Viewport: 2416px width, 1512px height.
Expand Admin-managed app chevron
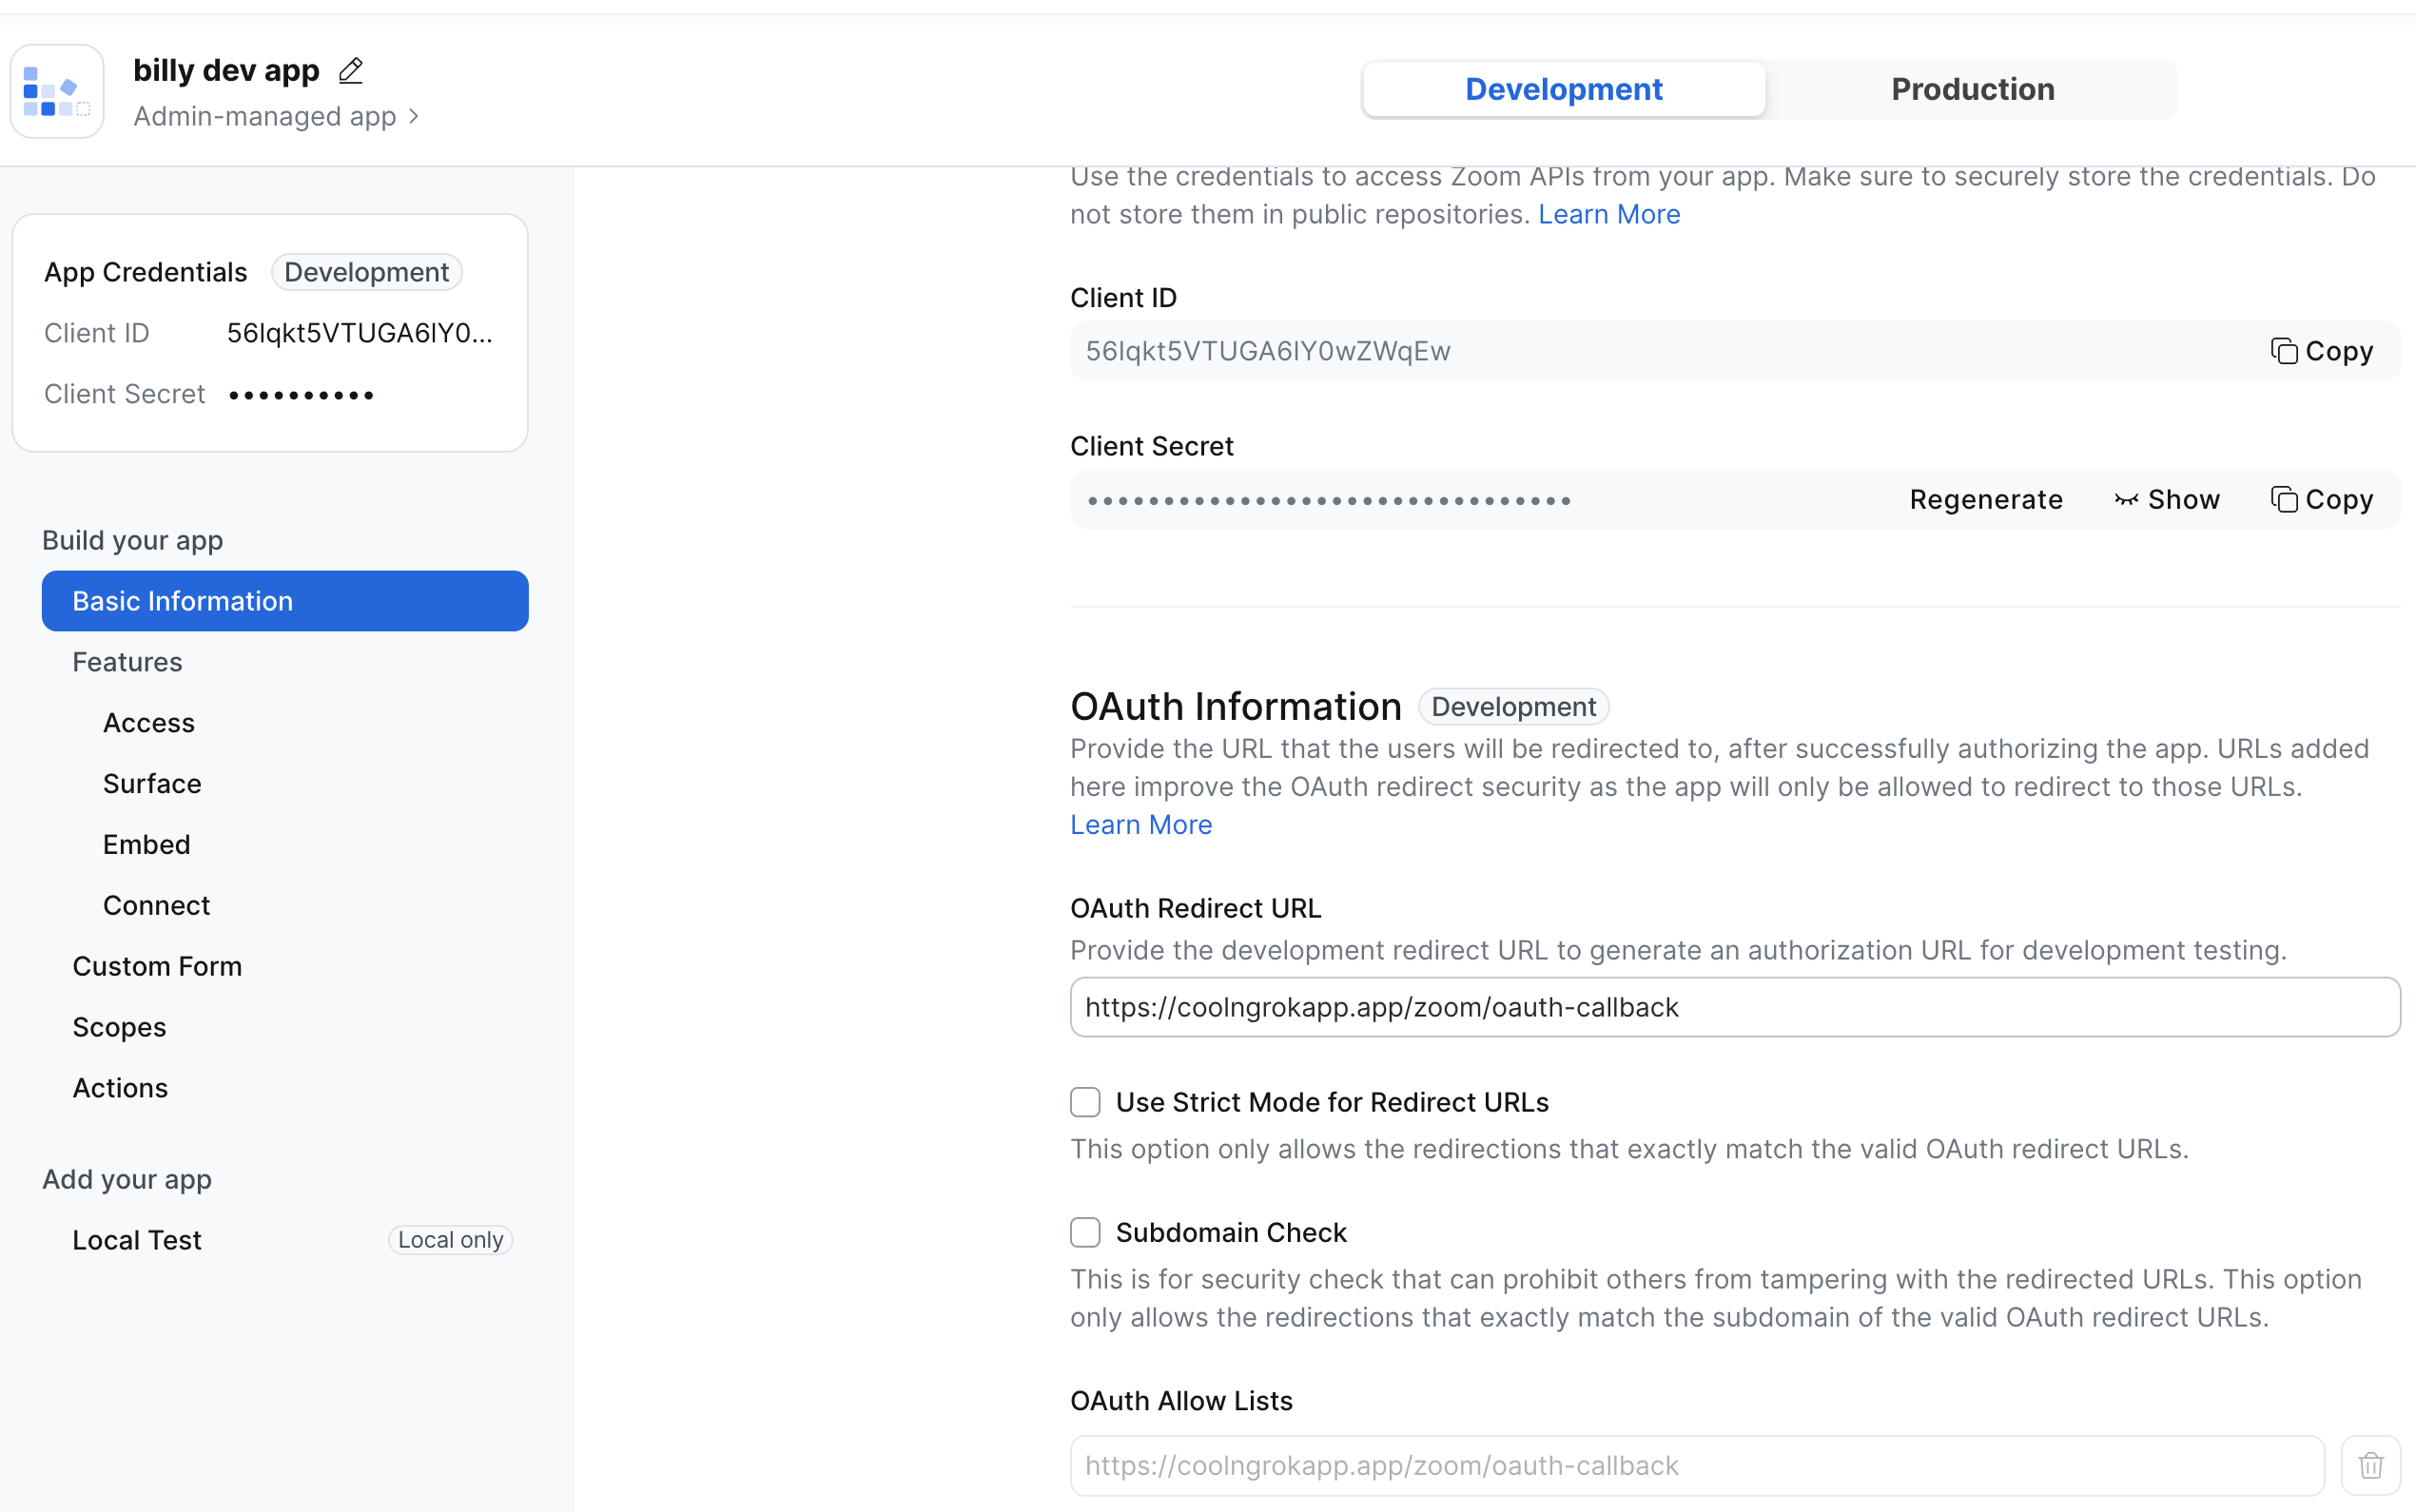[414, 117]
